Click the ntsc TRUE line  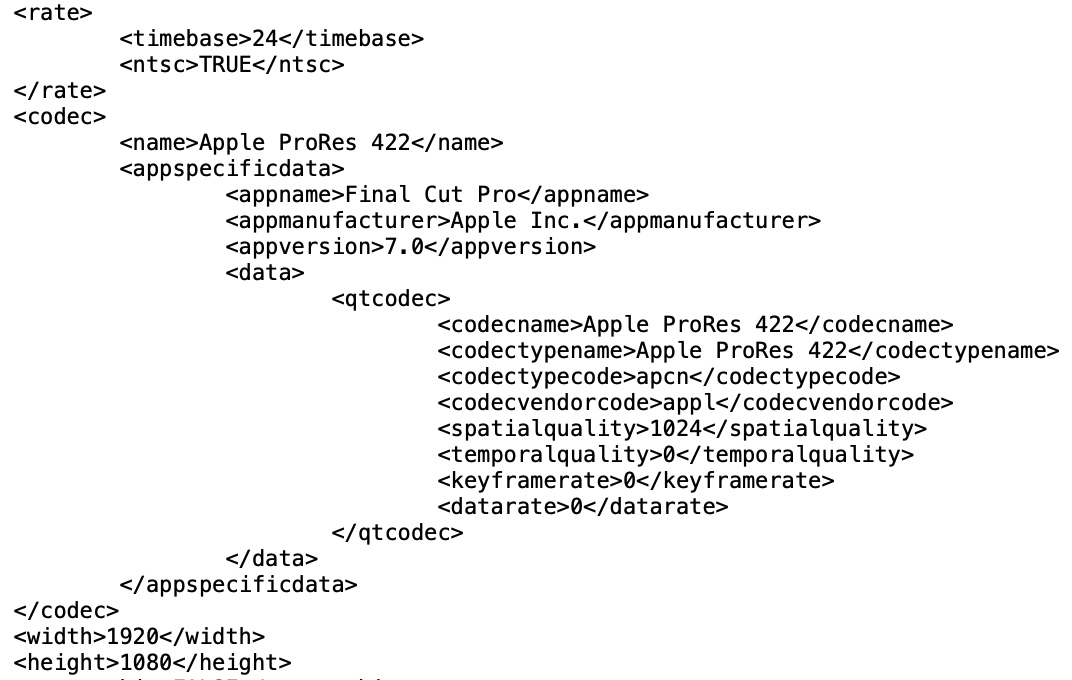pos(231,65)
